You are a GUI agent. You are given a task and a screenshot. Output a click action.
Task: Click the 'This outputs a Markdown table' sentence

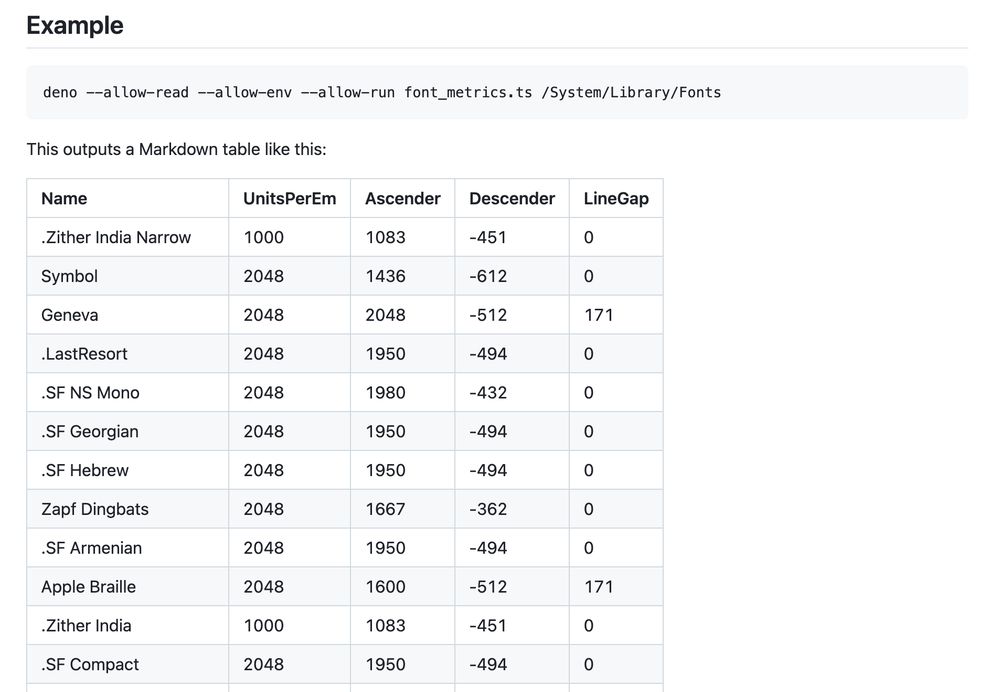click(176, 149)
